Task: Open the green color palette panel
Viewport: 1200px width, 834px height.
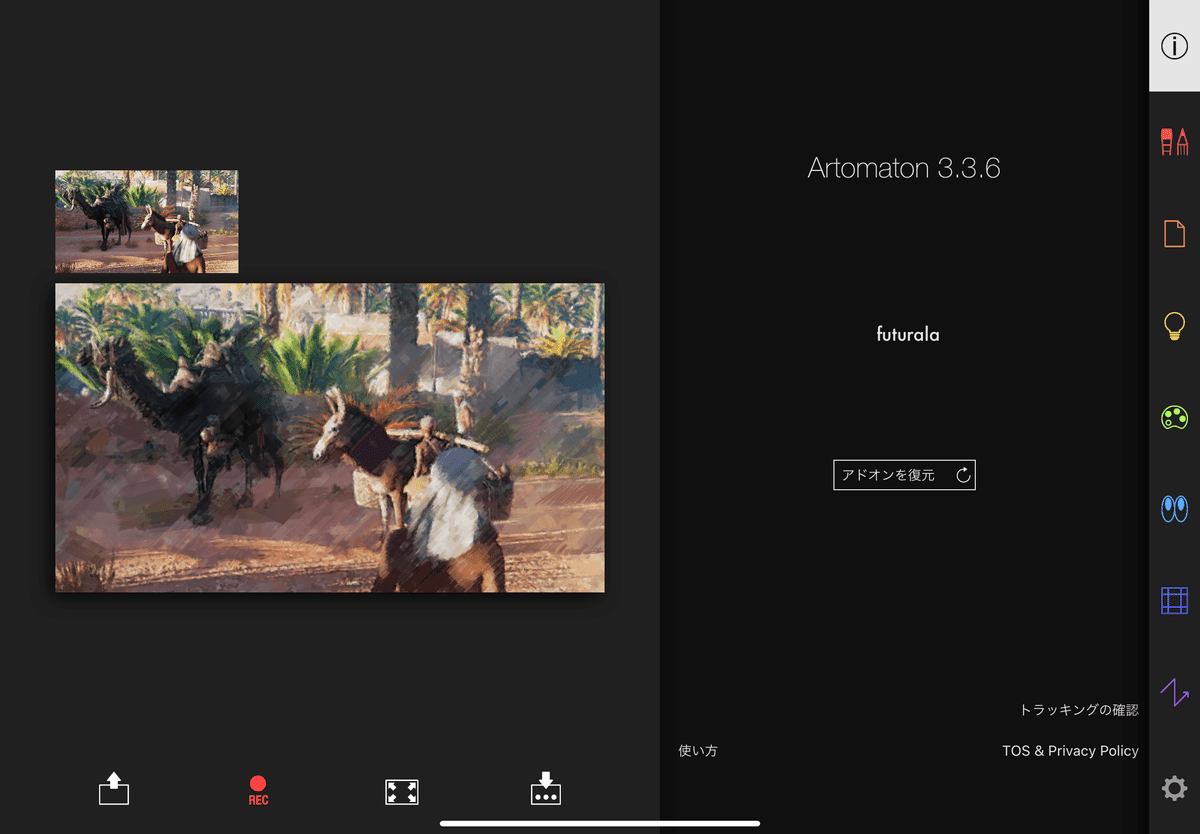Action: 1174,417
